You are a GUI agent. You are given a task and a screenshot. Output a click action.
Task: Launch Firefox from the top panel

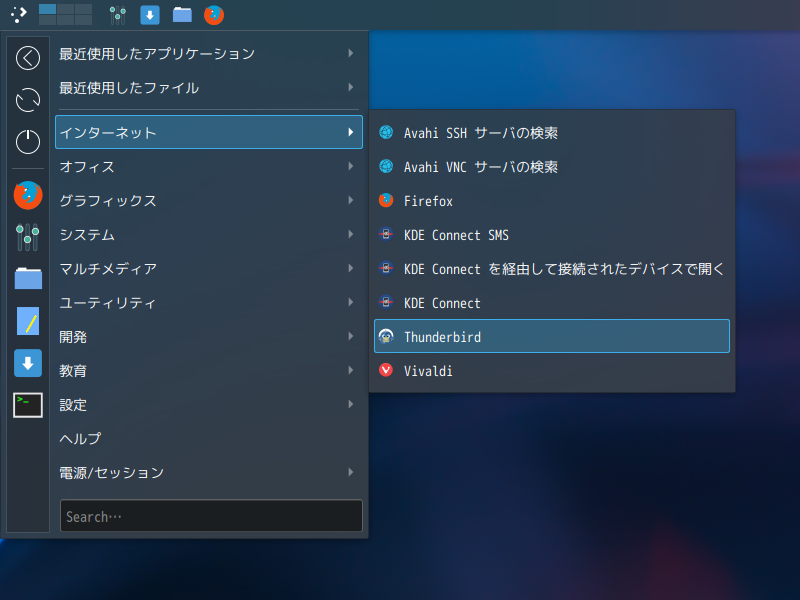coord(214,15)
